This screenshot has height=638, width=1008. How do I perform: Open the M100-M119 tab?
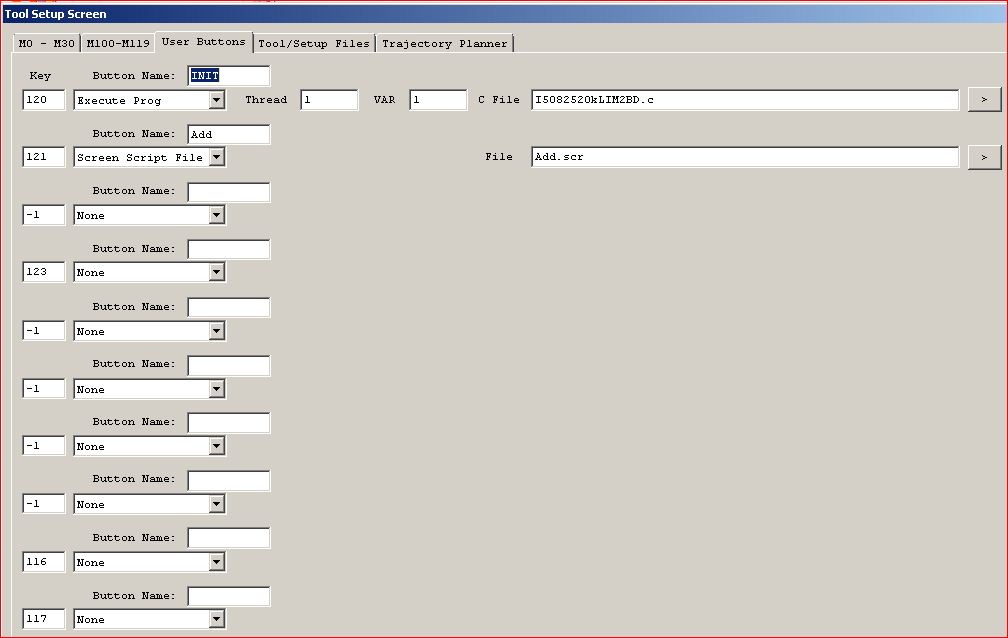pos(117,44)
